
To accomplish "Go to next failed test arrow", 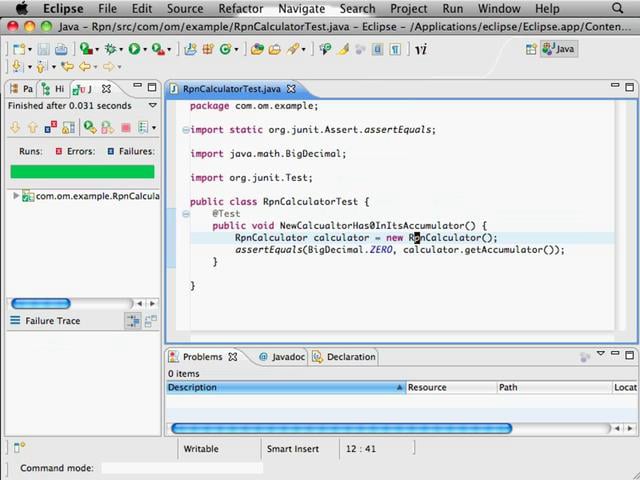I will click(15, 128).
